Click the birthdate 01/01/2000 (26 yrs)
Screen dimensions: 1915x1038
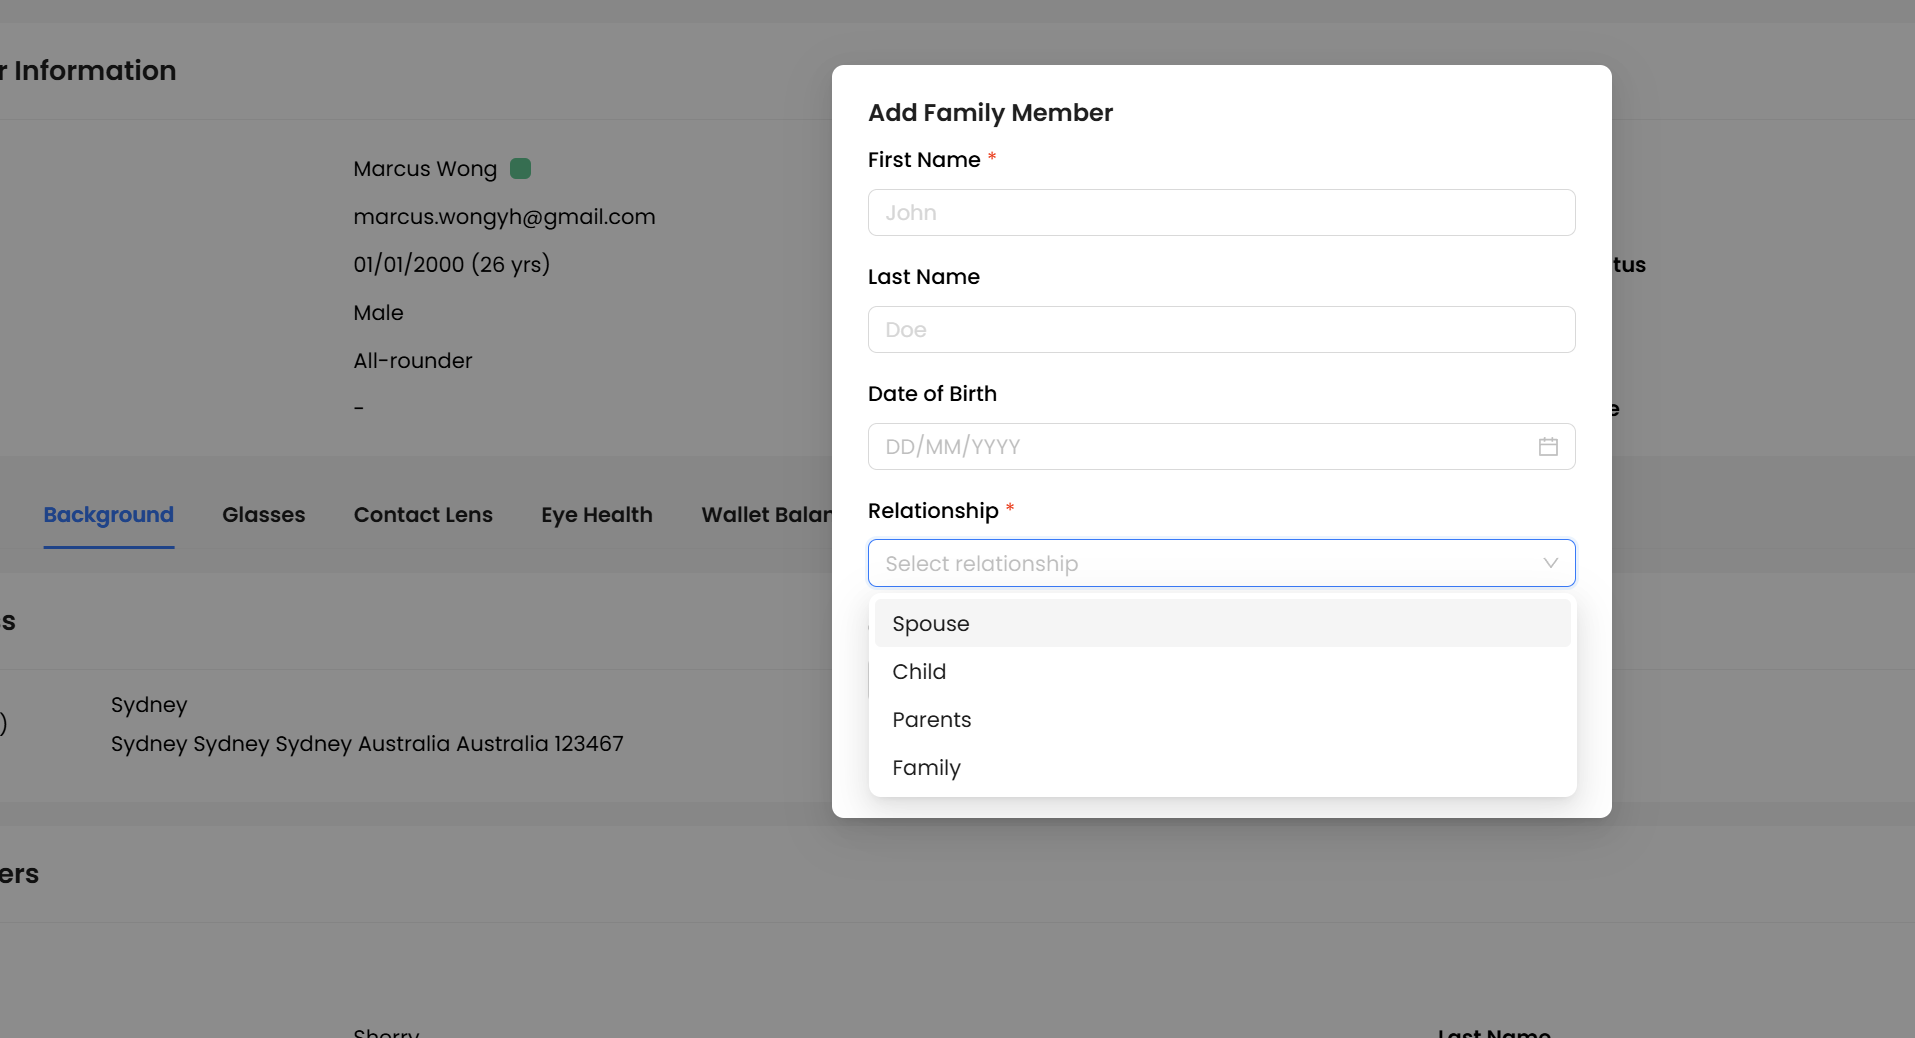tap(451, 264)
